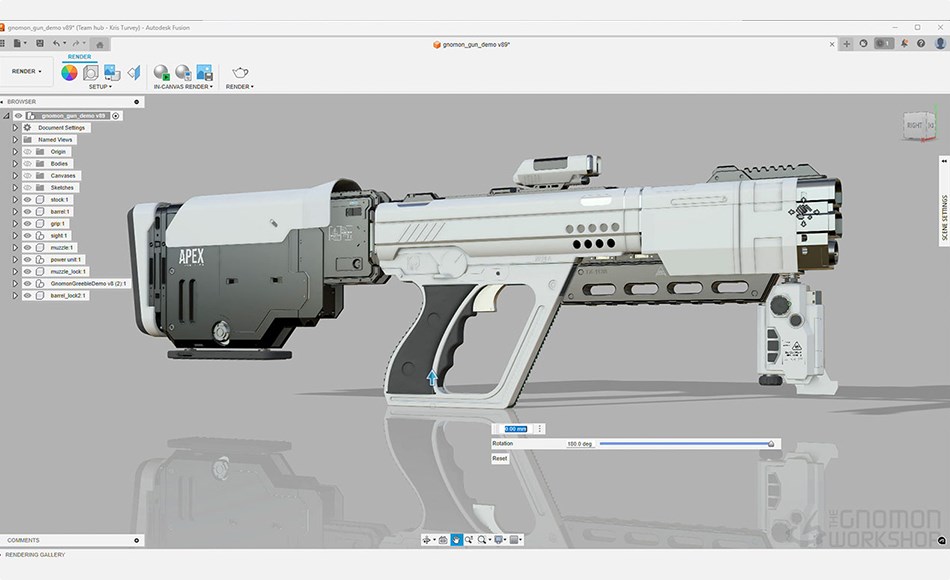Show the Sketches folder via eye icon
The image size is (950, 580).
pos(28,188)
